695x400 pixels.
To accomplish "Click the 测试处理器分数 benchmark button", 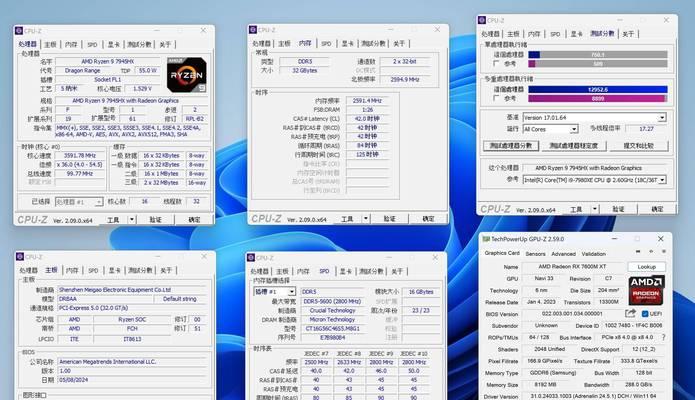I will [x=511, y=146].
